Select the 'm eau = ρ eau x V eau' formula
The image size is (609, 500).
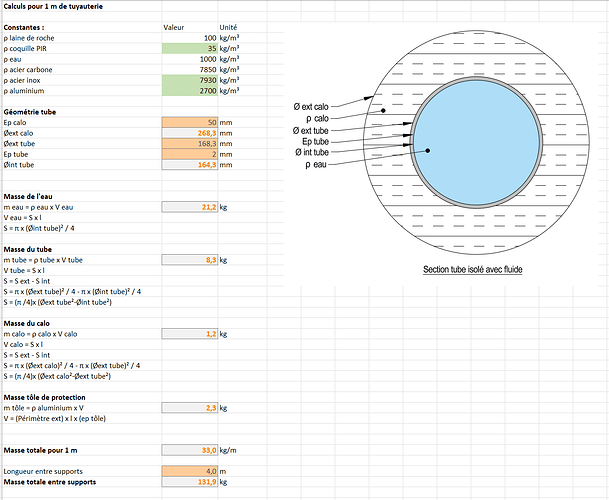38,207
